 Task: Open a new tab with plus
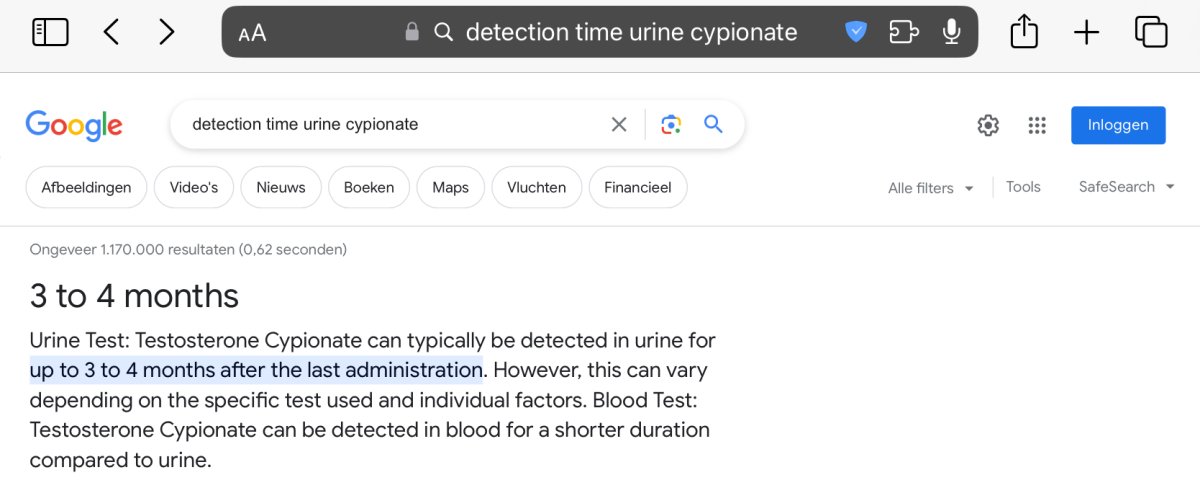pos(1086,32)
